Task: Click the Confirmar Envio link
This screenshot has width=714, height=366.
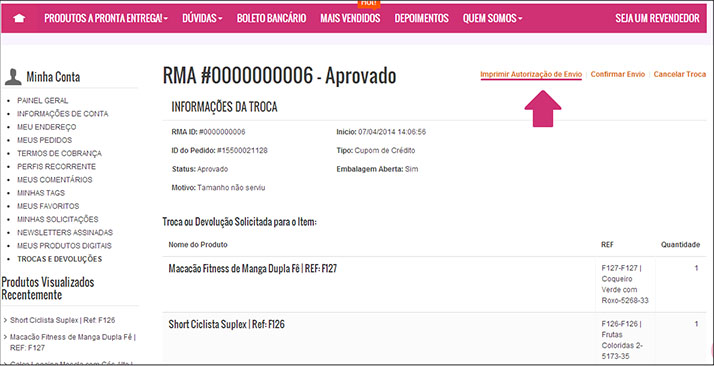Action: coord(618,74)
